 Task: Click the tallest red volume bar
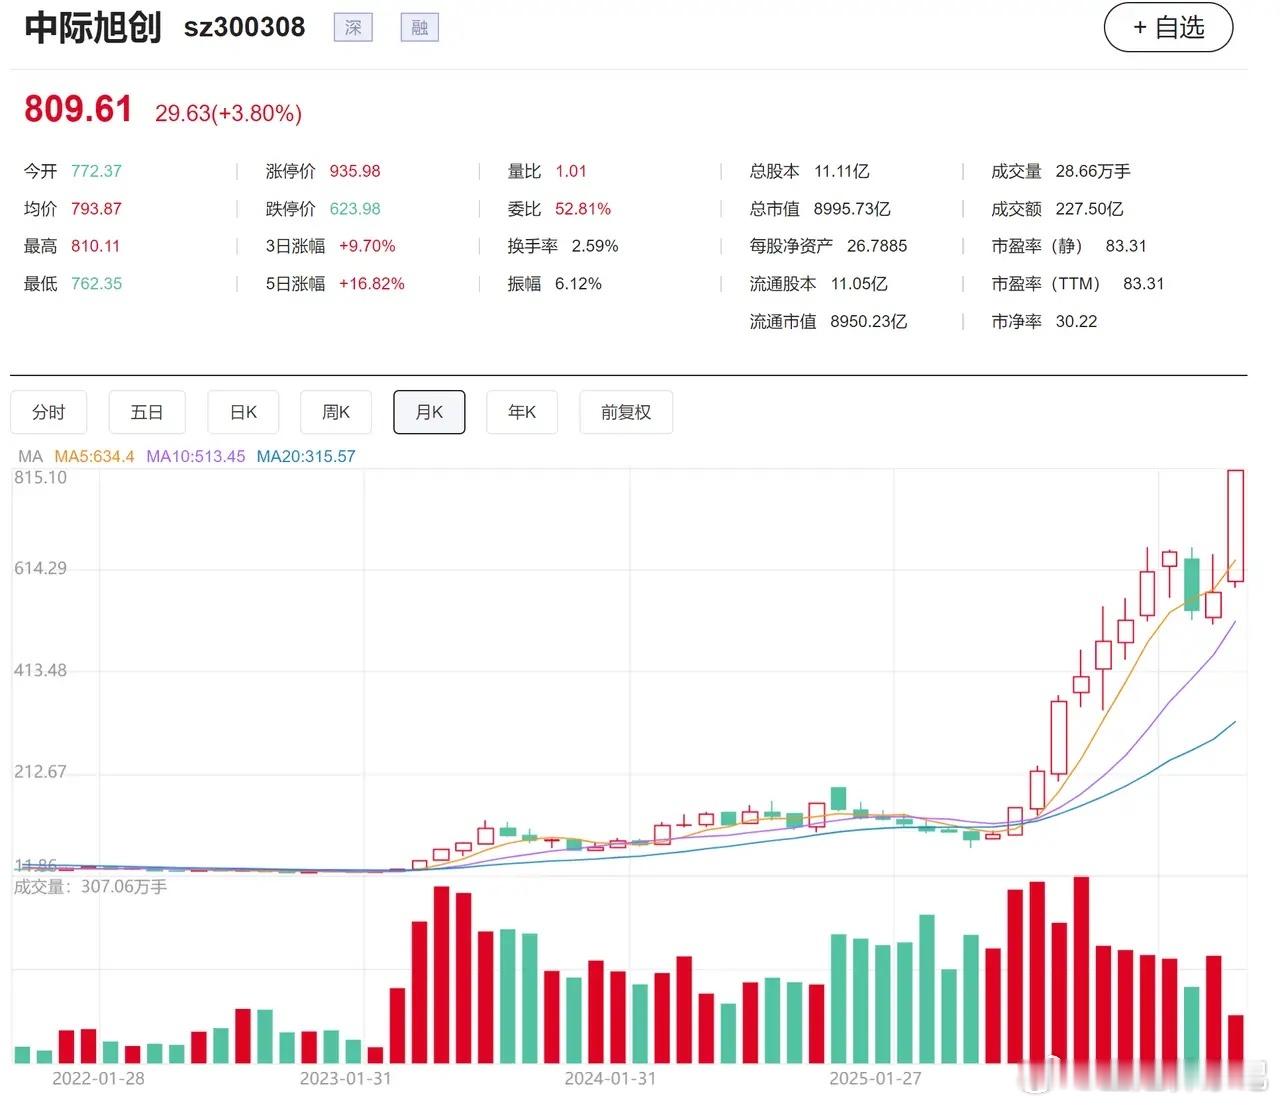pyautogui.click(x=1081, y=969)
